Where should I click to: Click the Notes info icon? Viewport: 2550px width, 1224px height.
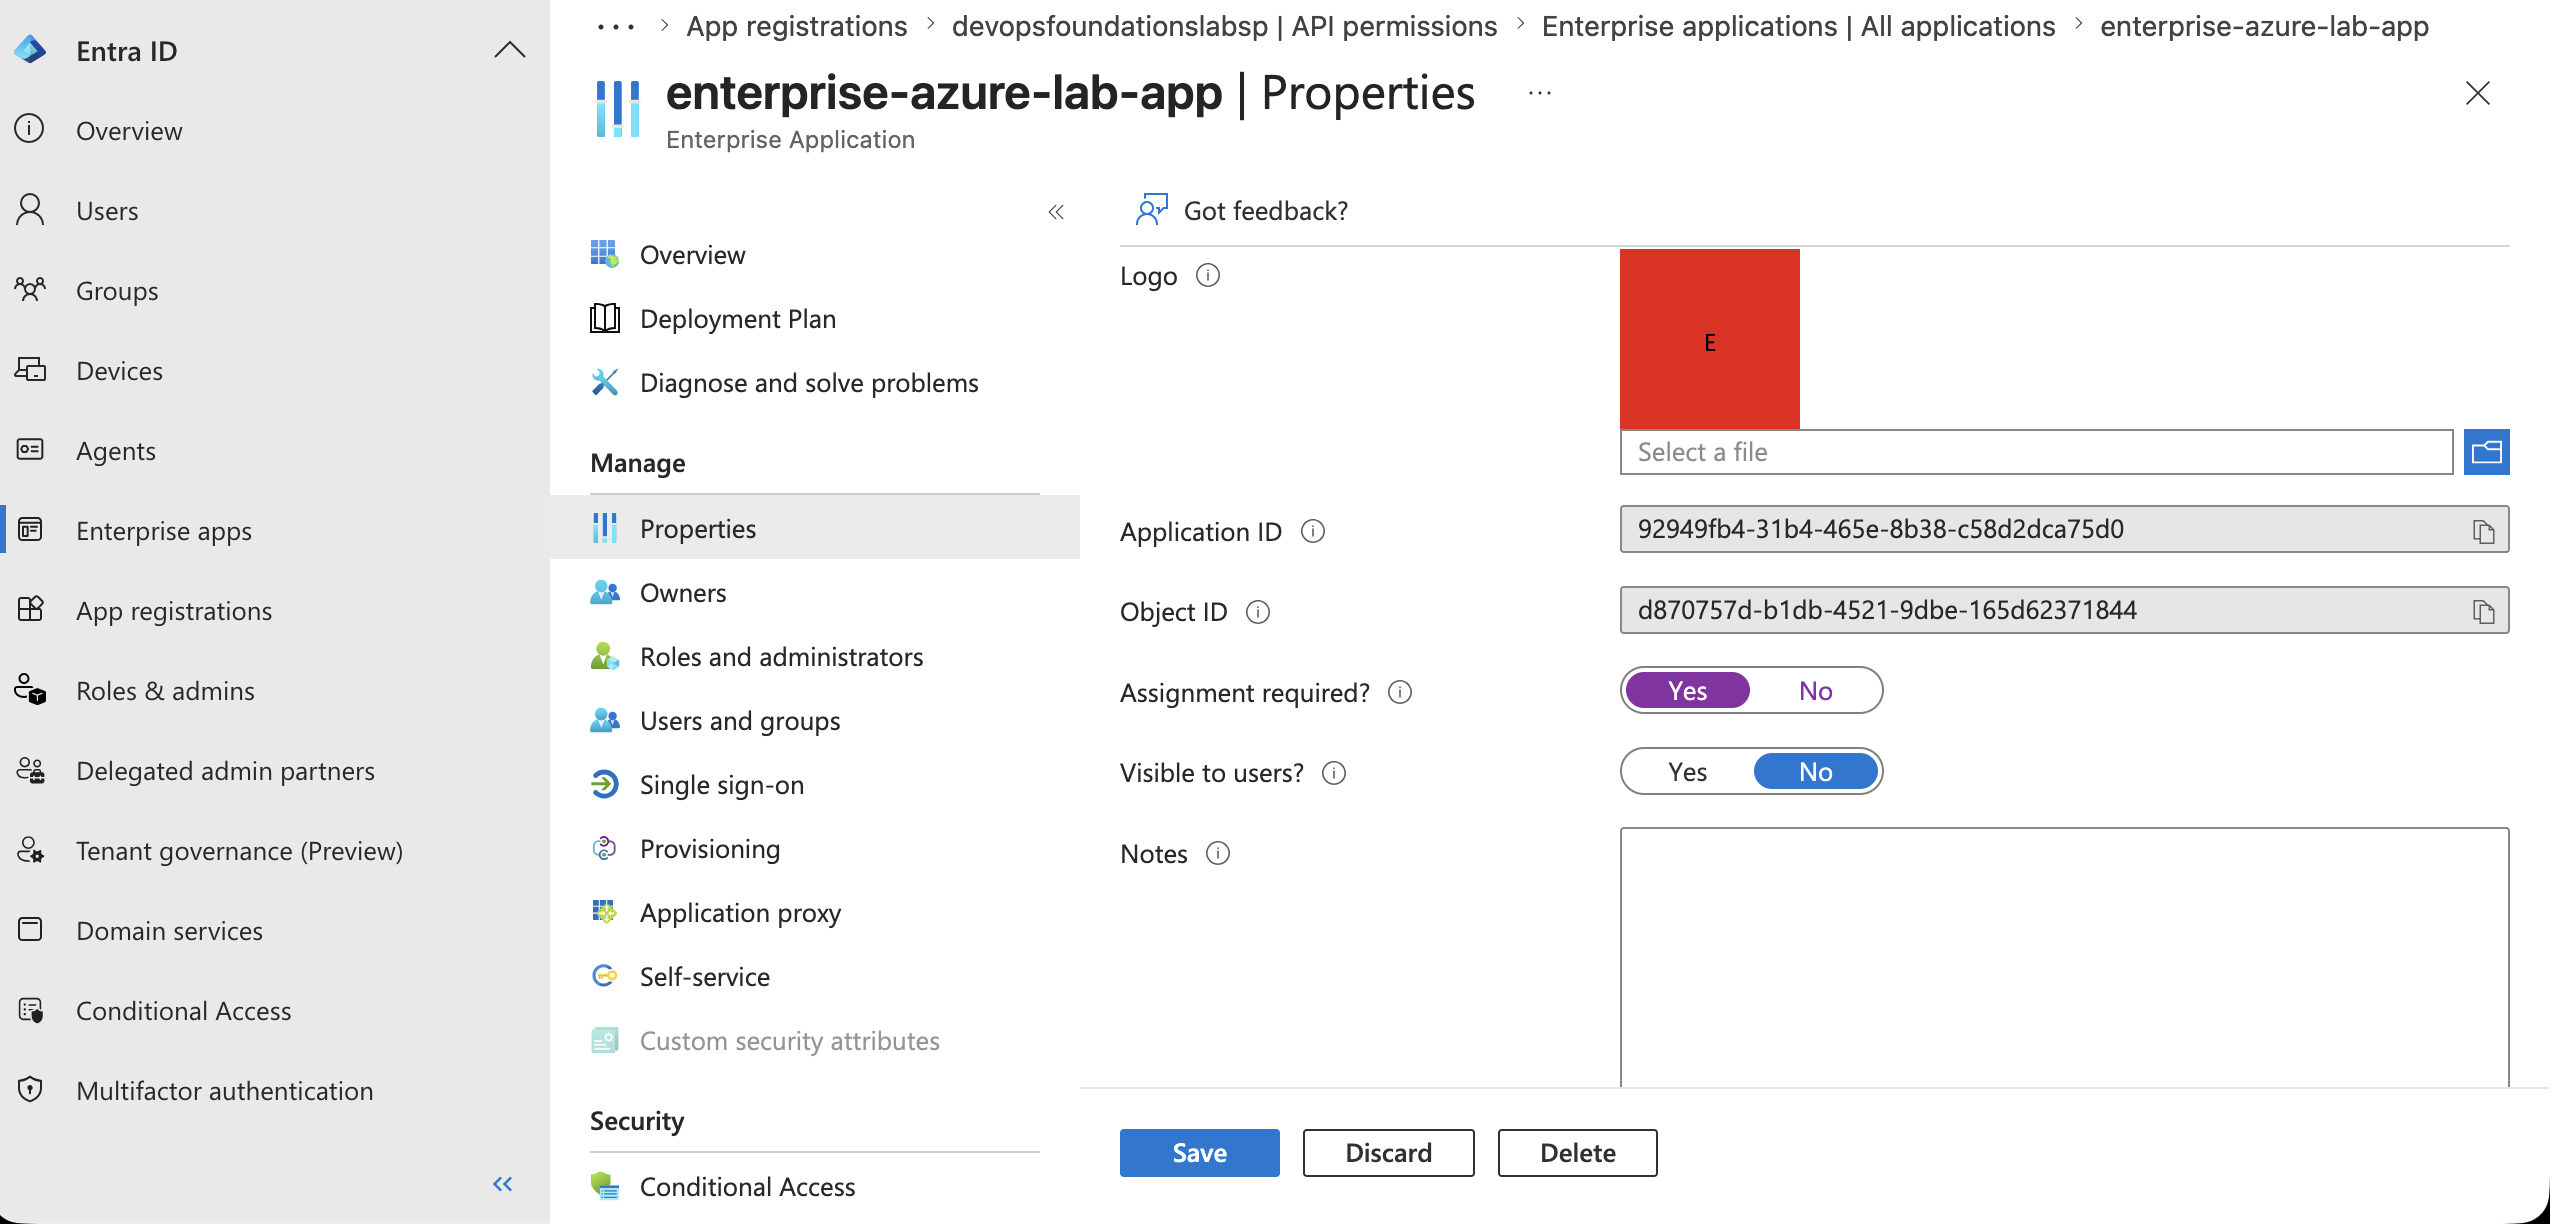click(1218, 853)
